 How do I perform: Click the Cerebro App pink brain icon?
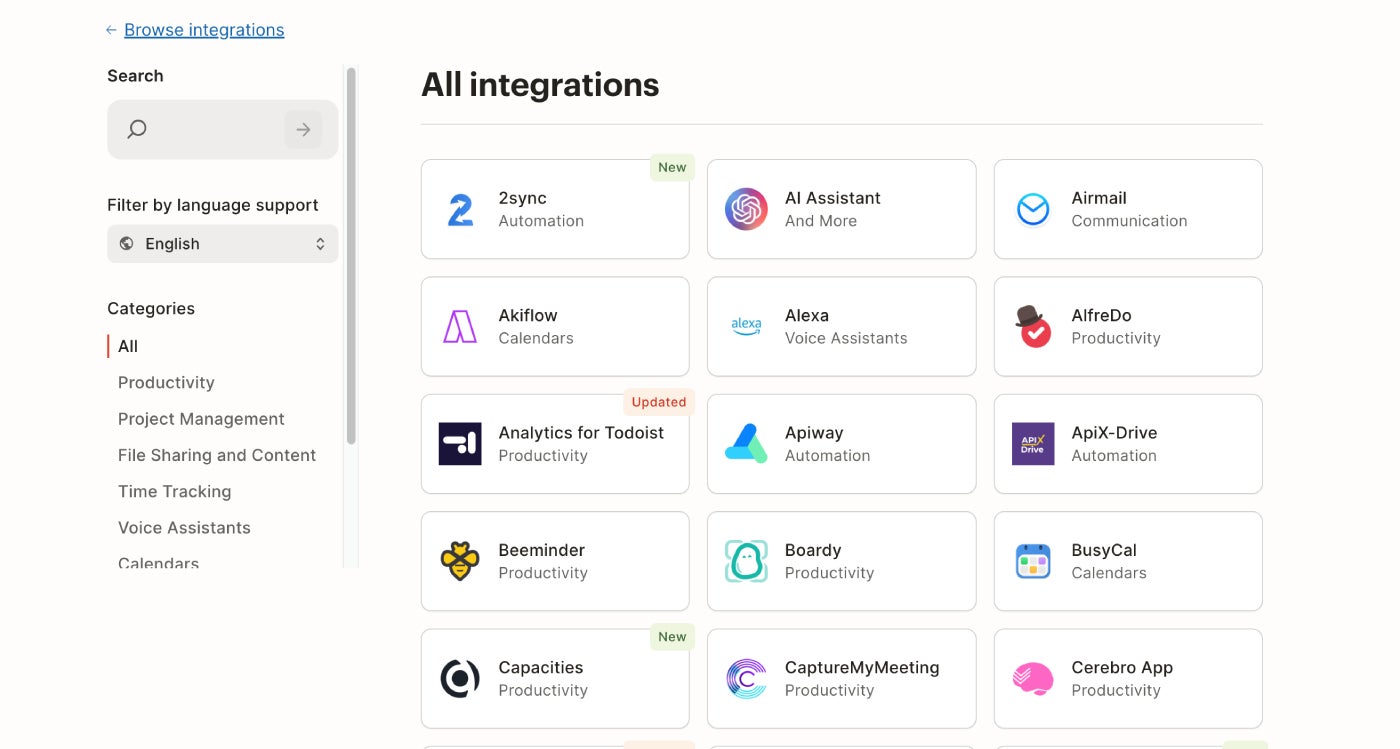1033,679
